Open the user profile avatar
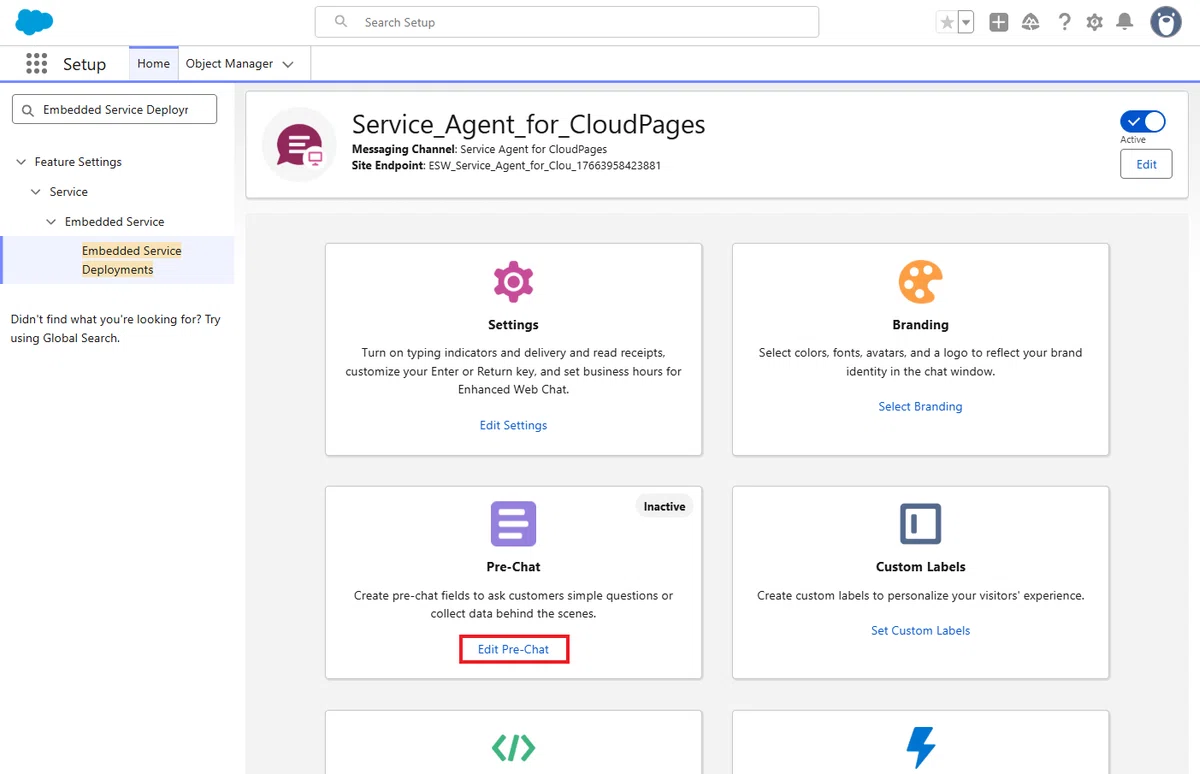Image resolution: width=1200 pixels, height=774 pixels. pos(1166,22)
